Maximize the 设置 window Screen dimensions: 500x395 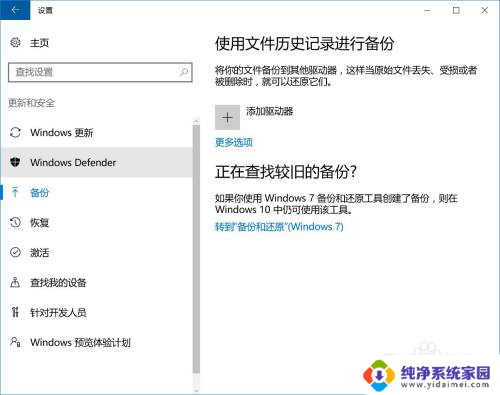point(456,10)
